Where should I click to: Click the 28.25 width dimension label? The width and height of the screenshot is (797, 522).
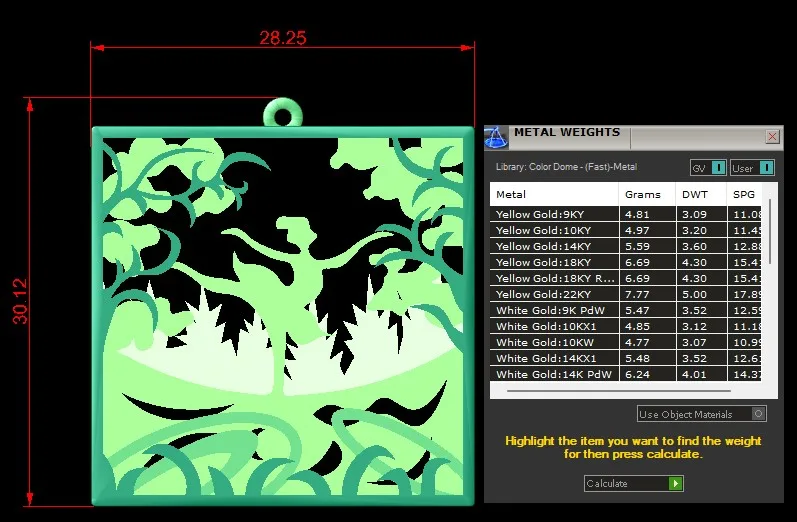[x=283, y=38]
